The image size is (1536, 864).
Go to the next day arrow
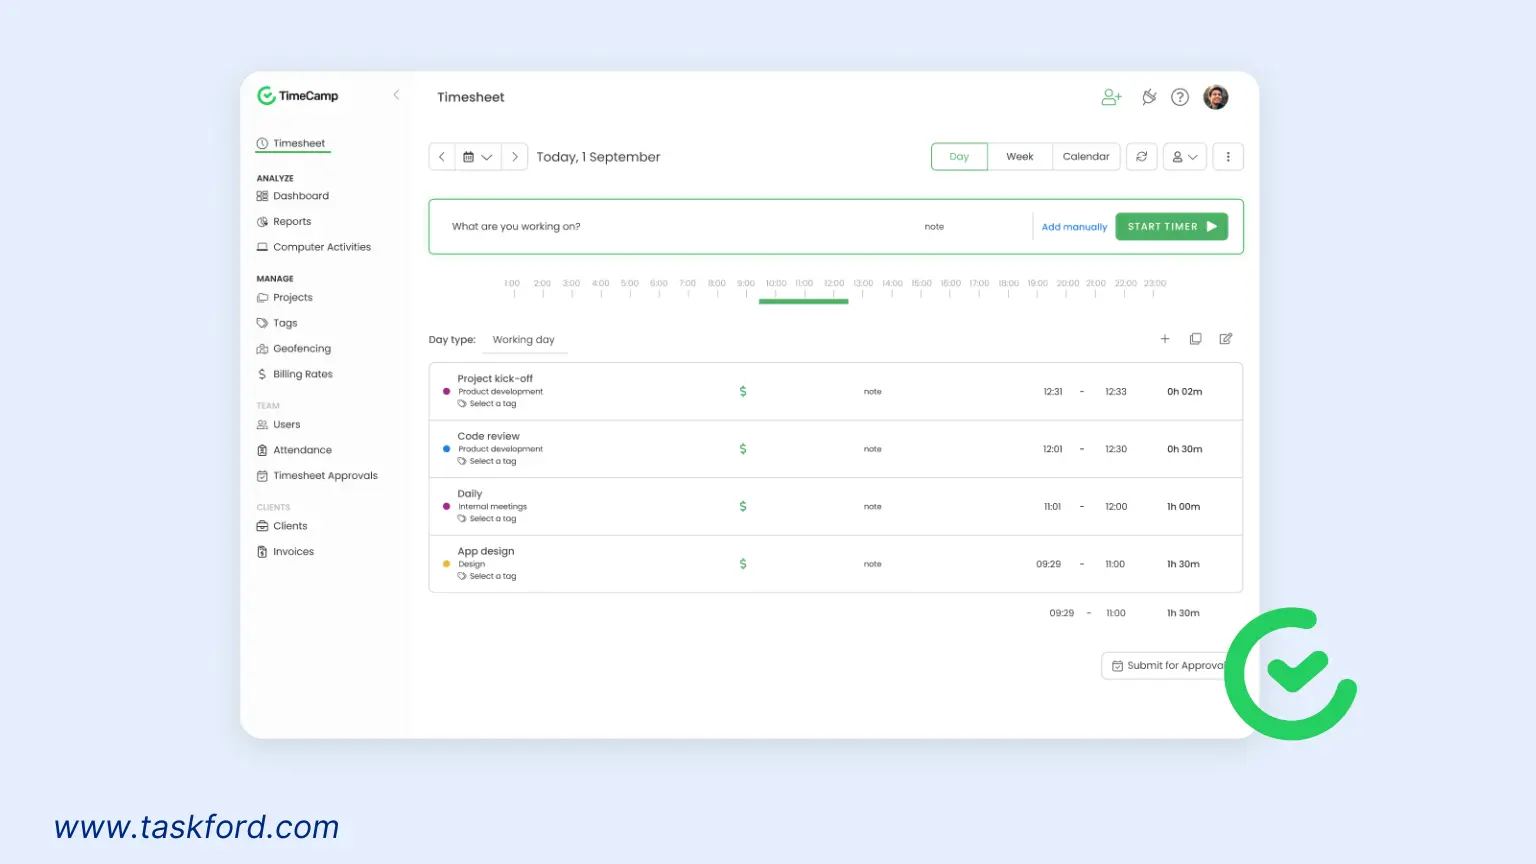(514, 157)
